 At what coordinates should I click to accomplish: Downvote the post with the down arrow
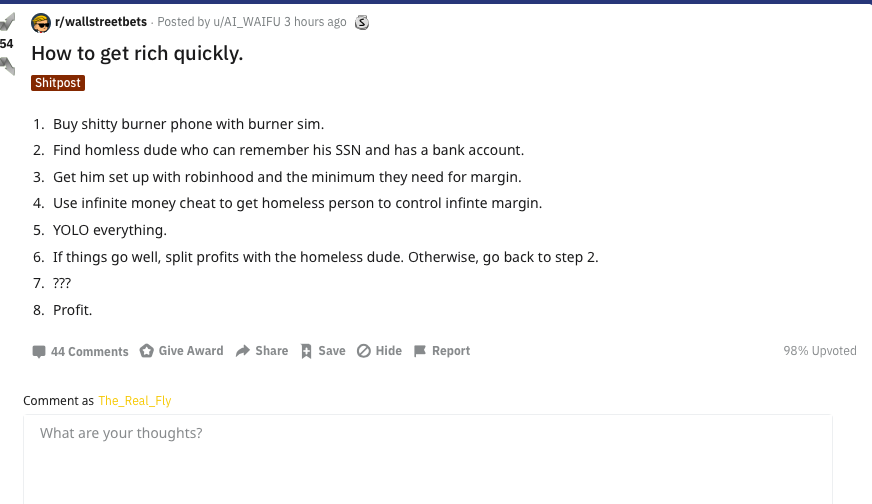pos(7,65)
